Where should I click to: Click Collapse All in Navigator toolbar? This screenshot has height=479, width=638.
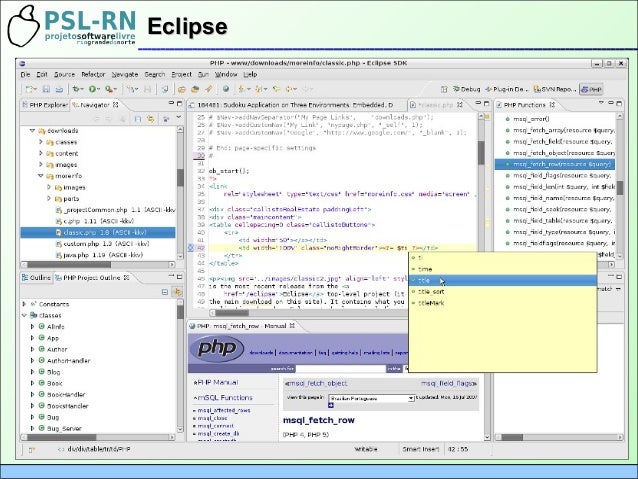138,119
